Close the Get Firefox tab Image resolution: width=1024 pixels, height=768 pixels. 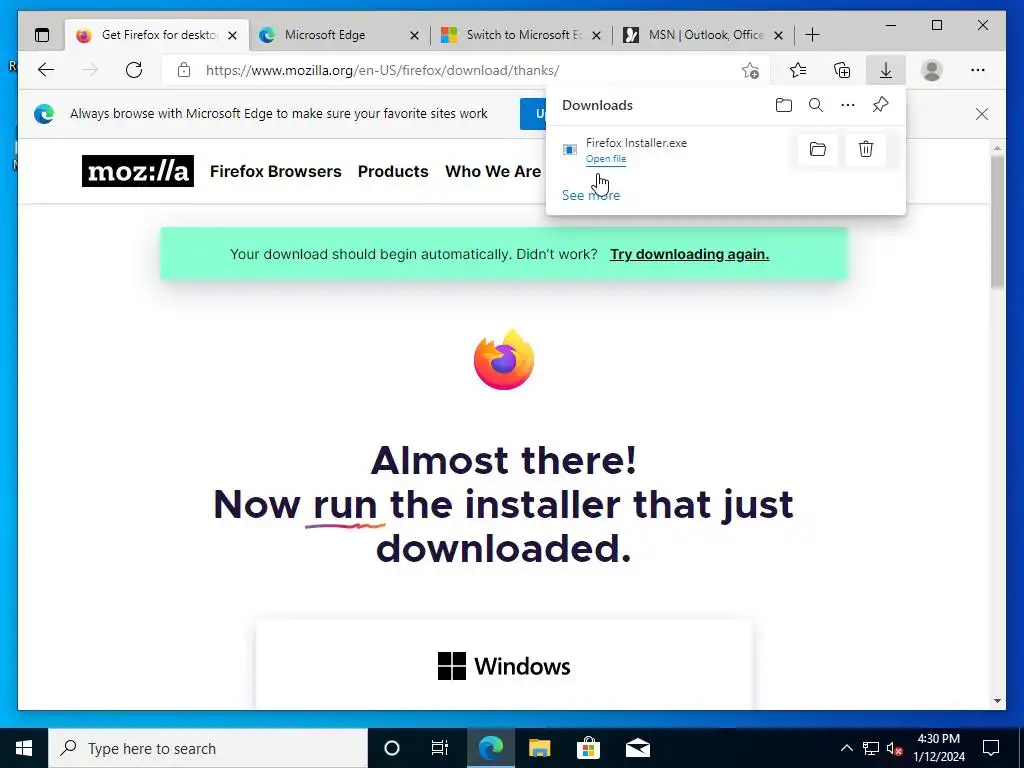coord(232,35)
